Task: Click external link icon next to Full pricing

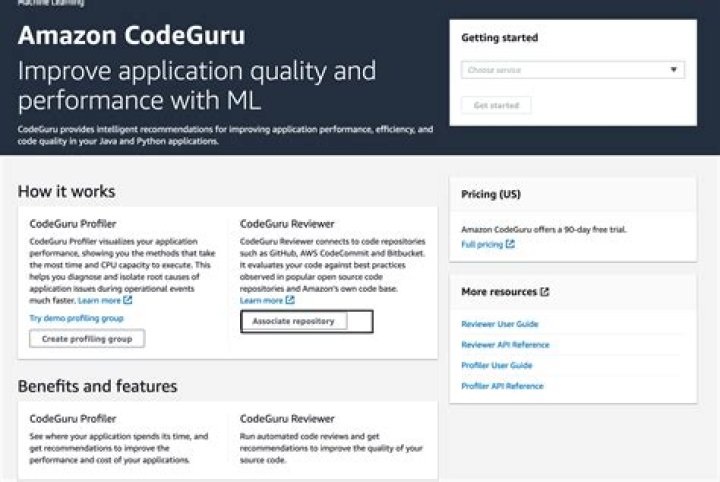Action: (510, 244)
